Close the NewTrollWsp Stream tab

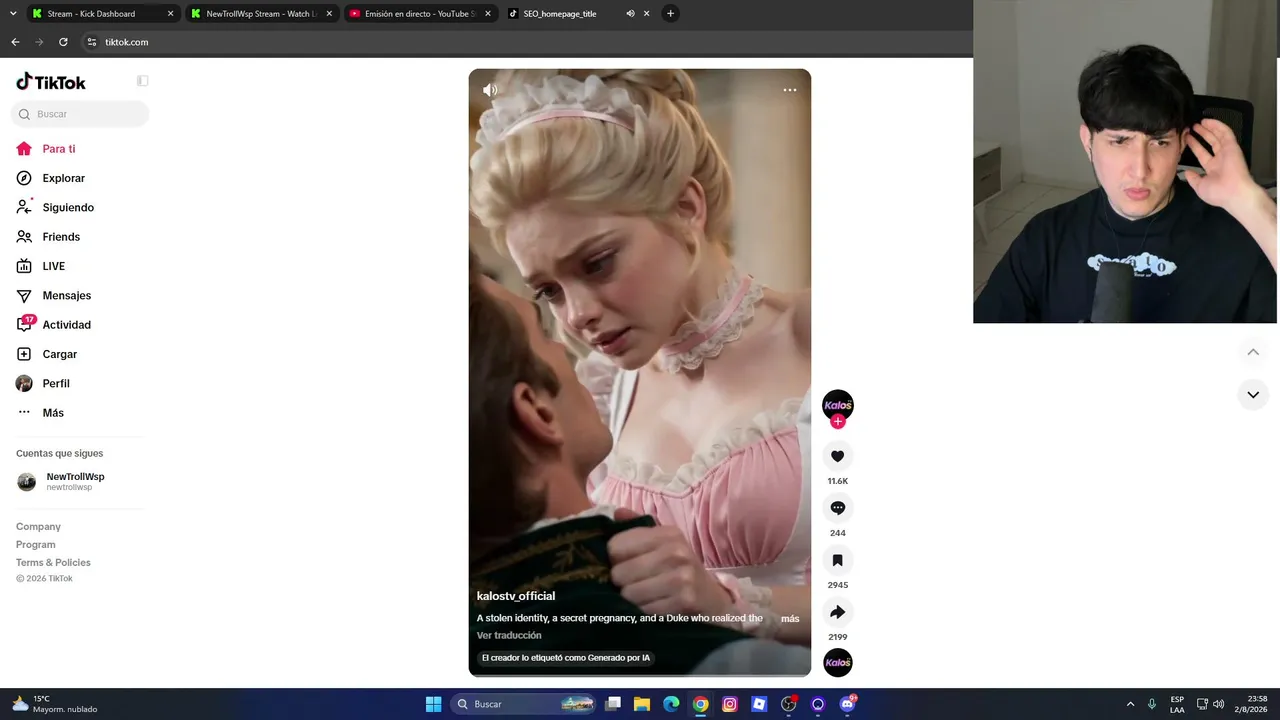pyautogui.click(x=329, y=14)
